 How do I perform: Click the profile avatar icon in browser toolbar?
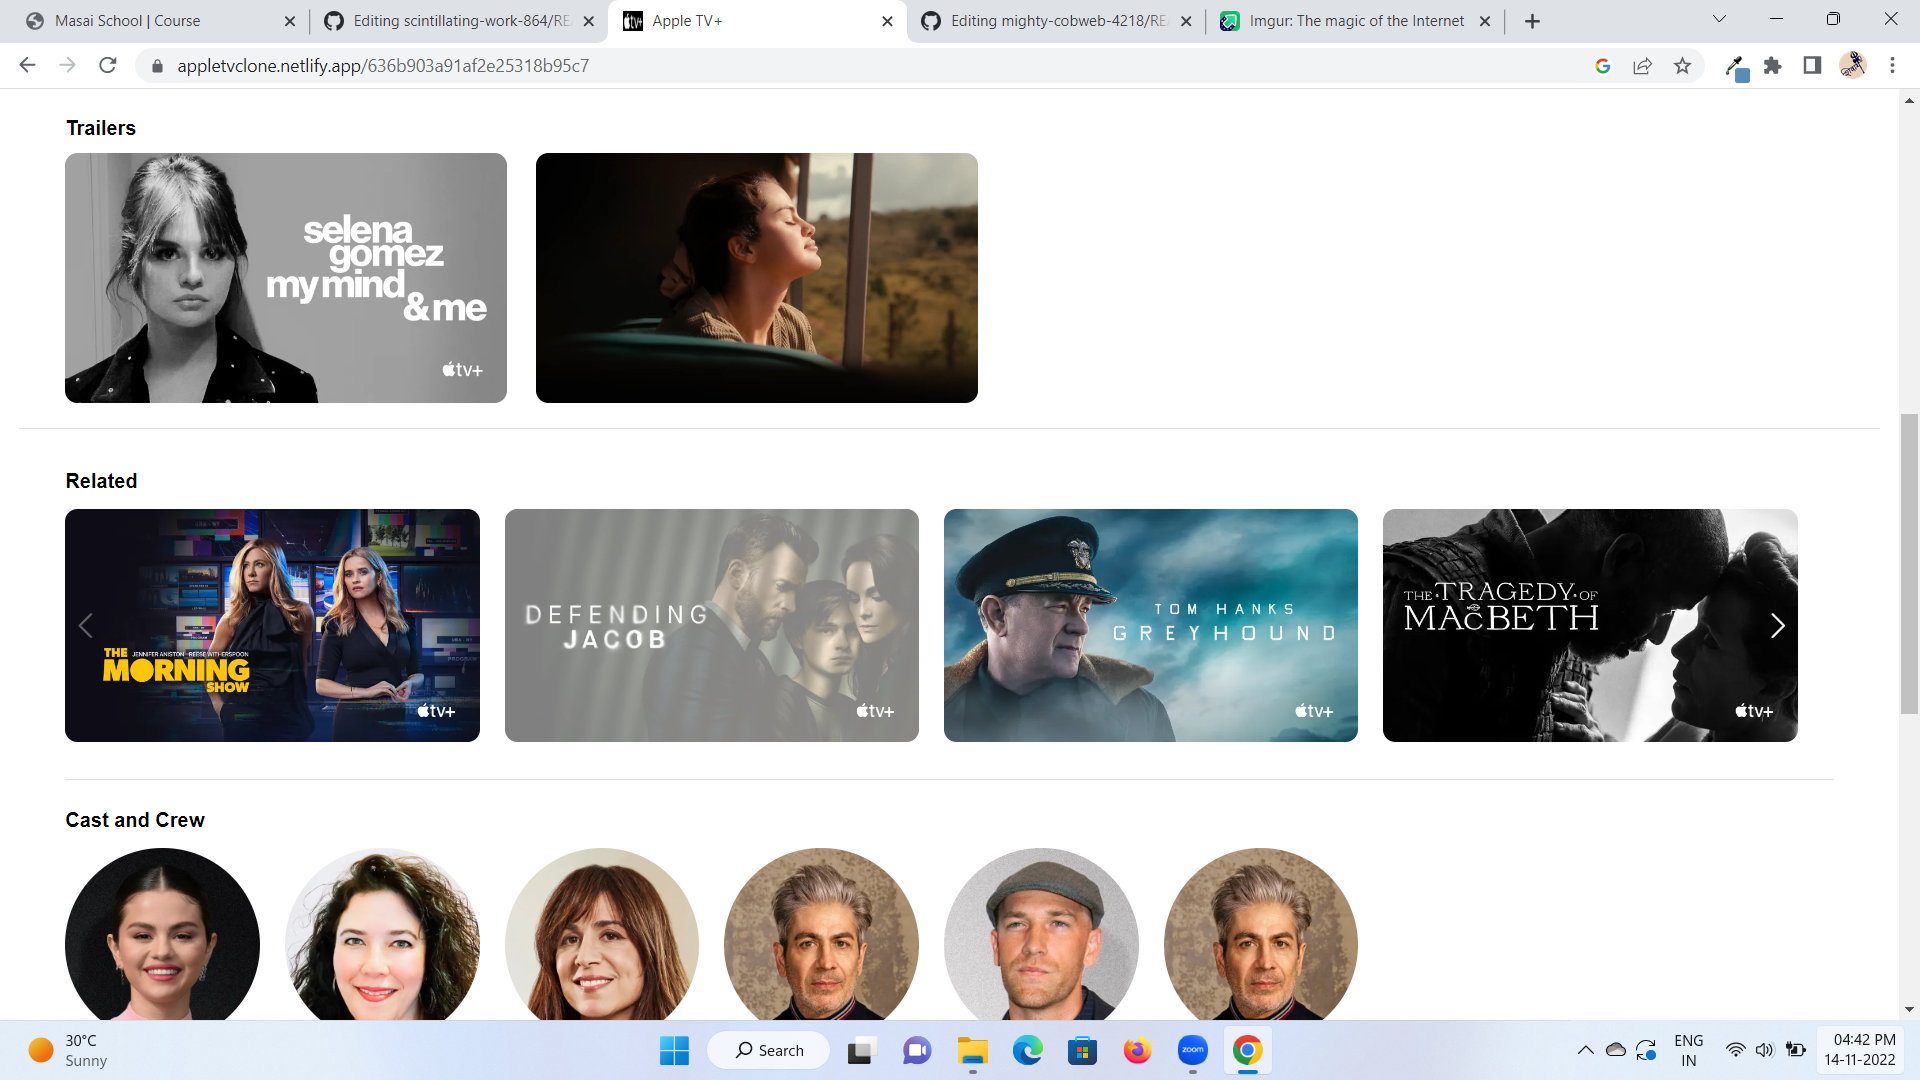point(1853,66)
